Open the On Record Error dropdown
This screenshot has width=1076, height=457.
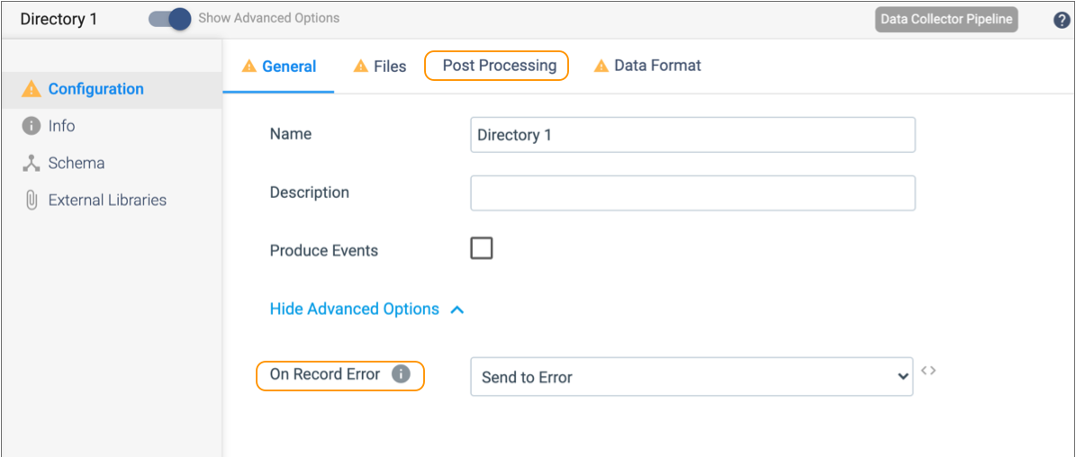coord(691,377)
